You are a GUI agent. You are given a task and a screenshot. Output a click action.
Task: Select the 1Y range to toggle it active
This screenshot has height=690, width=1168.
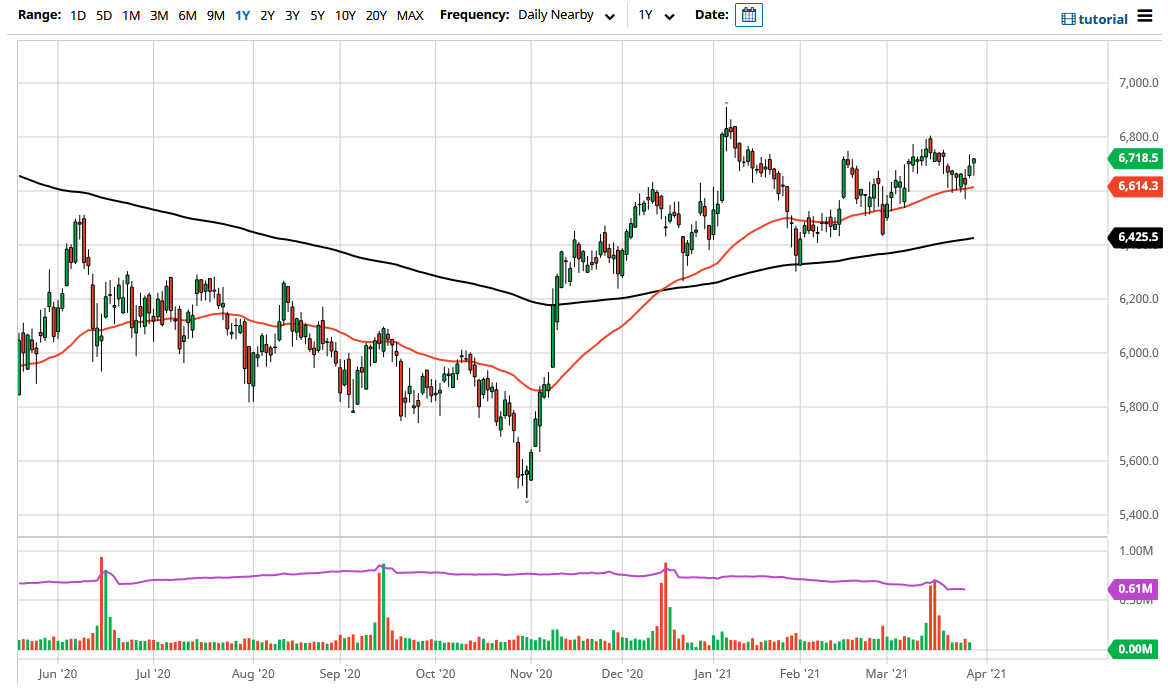point(240,16)
